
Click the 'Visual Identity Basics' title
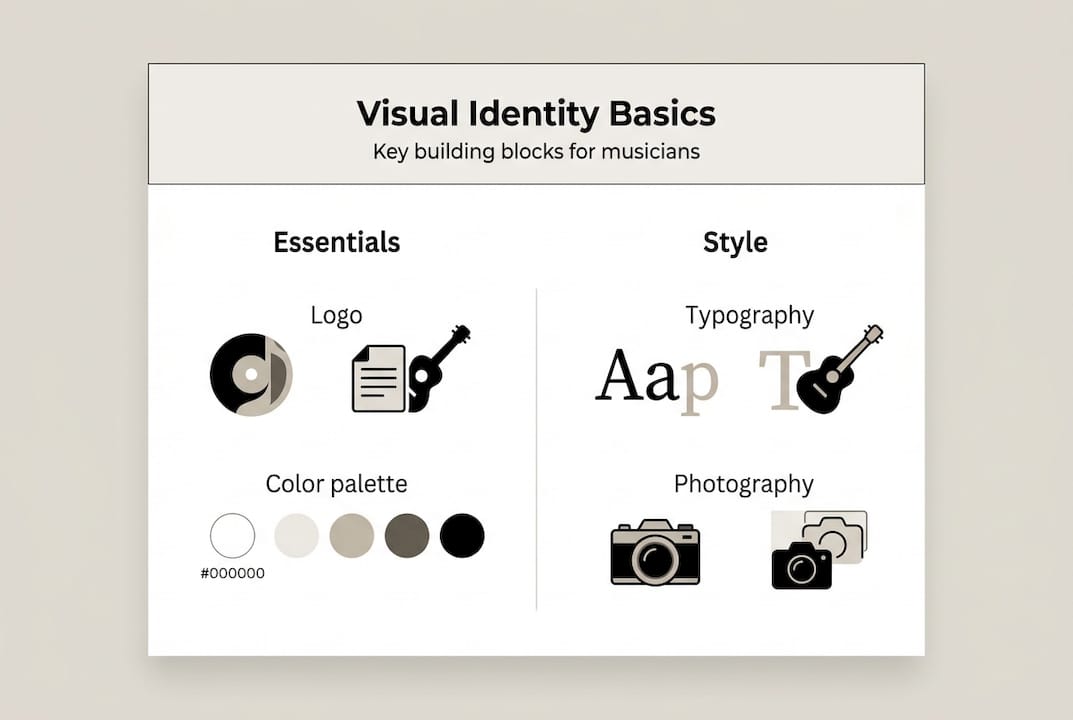536,113
